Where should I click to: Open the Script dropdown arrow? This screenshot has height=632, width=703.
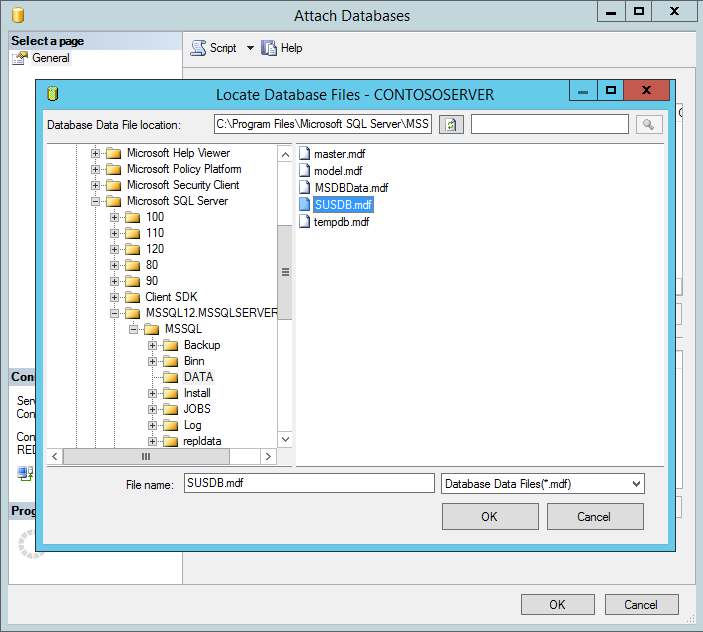pos(250,48)
